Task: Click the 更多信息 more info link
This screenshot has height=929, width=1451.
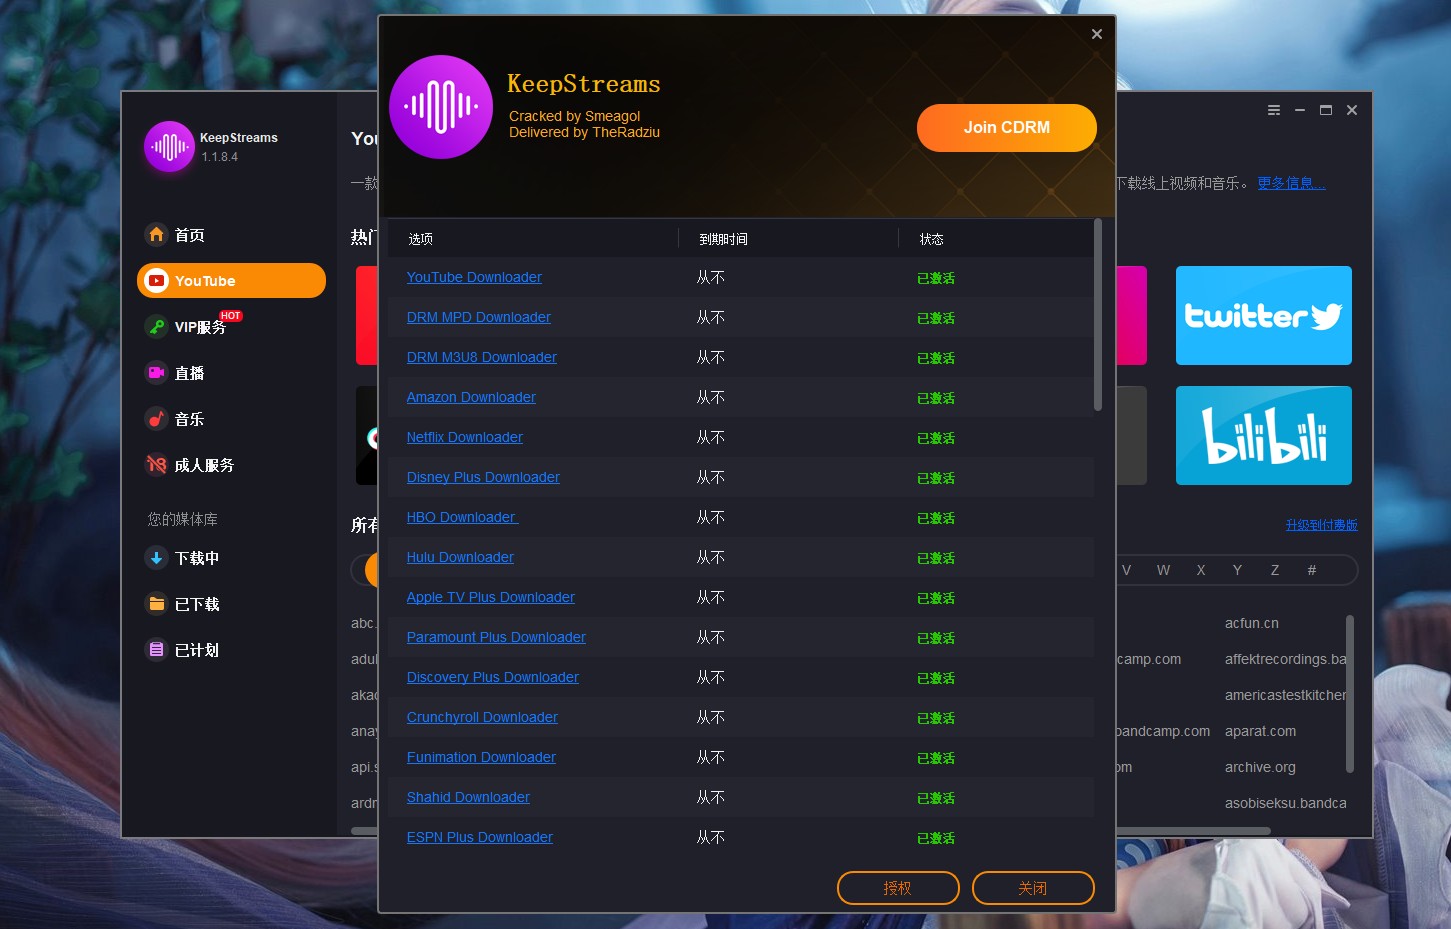Action: pyautogui.click(x=1291, y=183)
